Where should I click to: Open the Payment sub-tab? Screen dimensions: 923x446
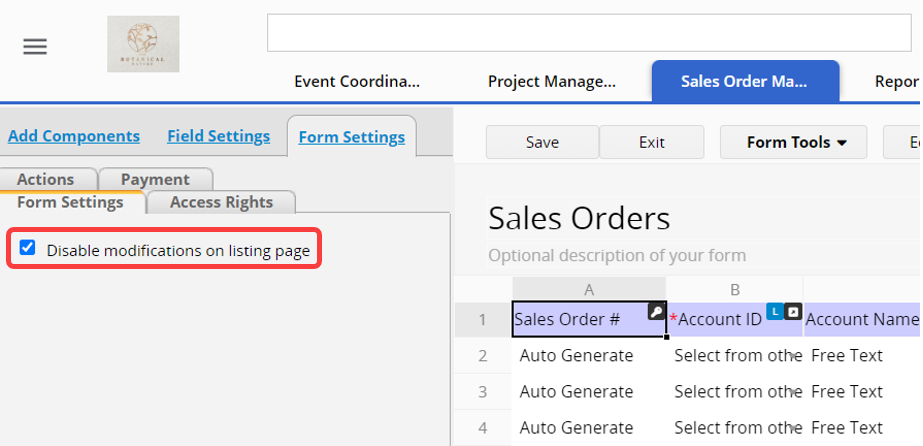[155, 179]
